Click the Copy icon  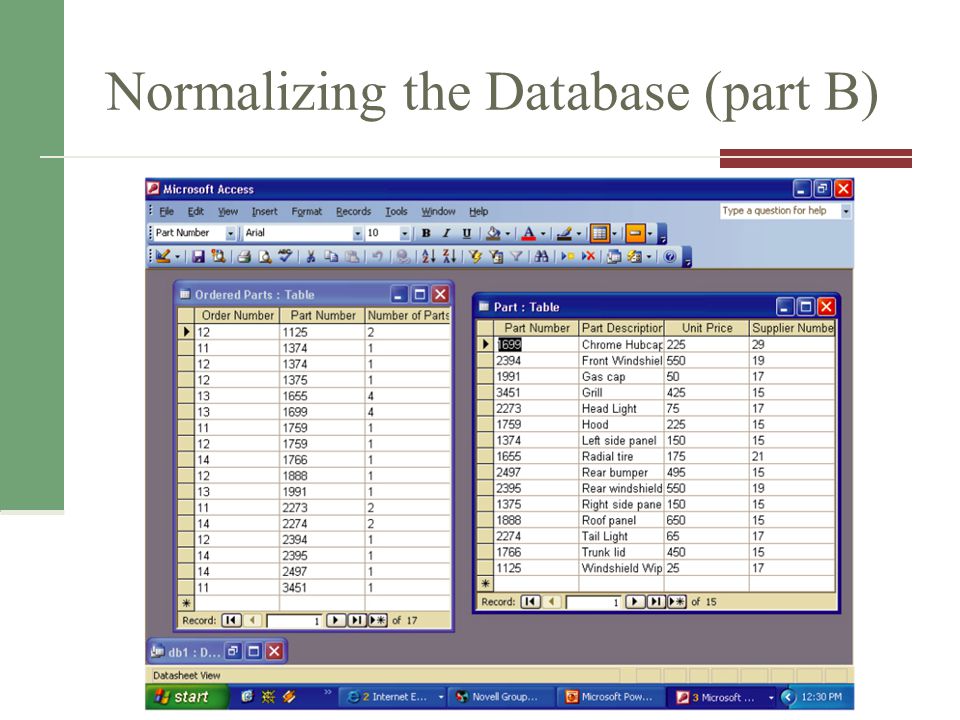pyautogui.click(x=331, y=257)
